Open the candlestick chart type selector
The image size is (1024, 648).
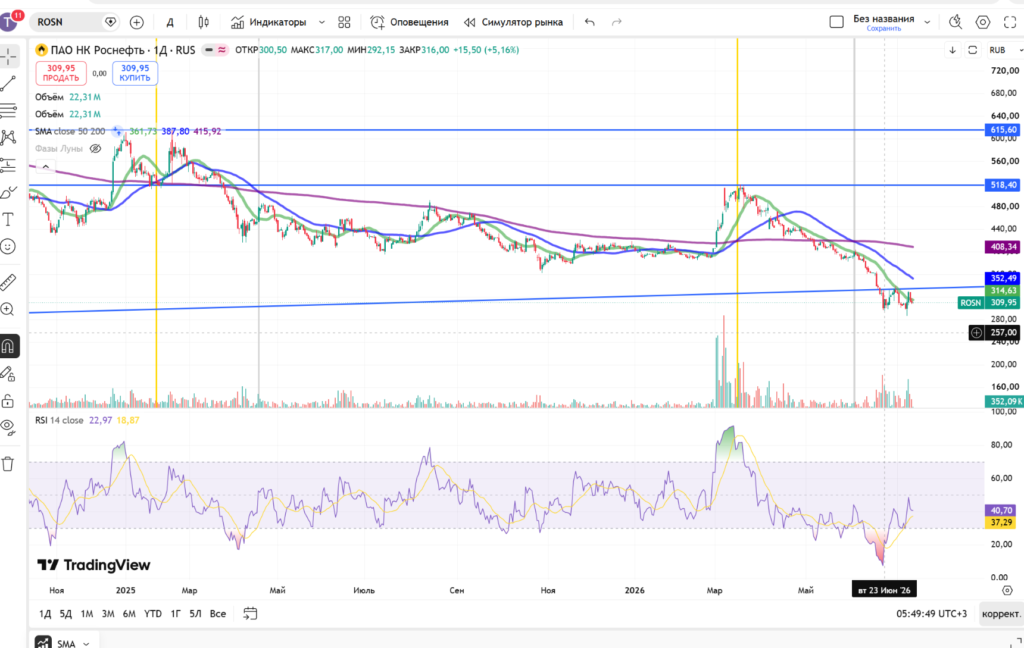pyautogui.click(x=204, y=22)
